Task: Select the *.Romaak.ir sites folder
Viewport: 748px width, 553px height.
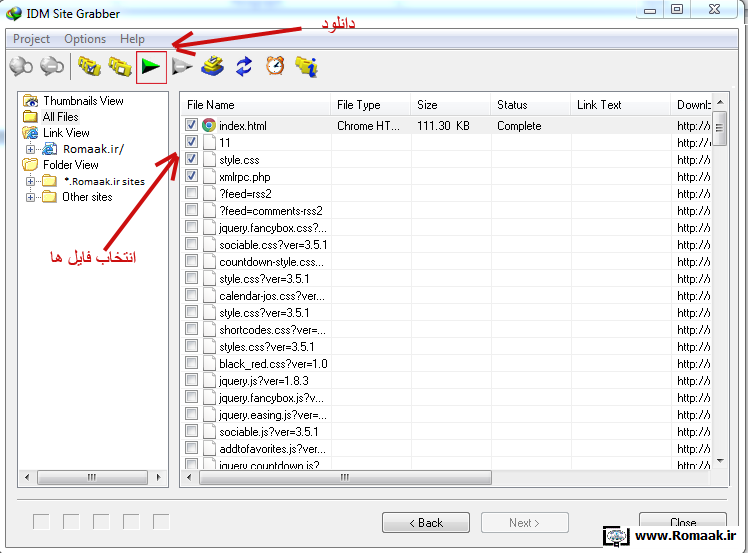Action: coord(104,181)
